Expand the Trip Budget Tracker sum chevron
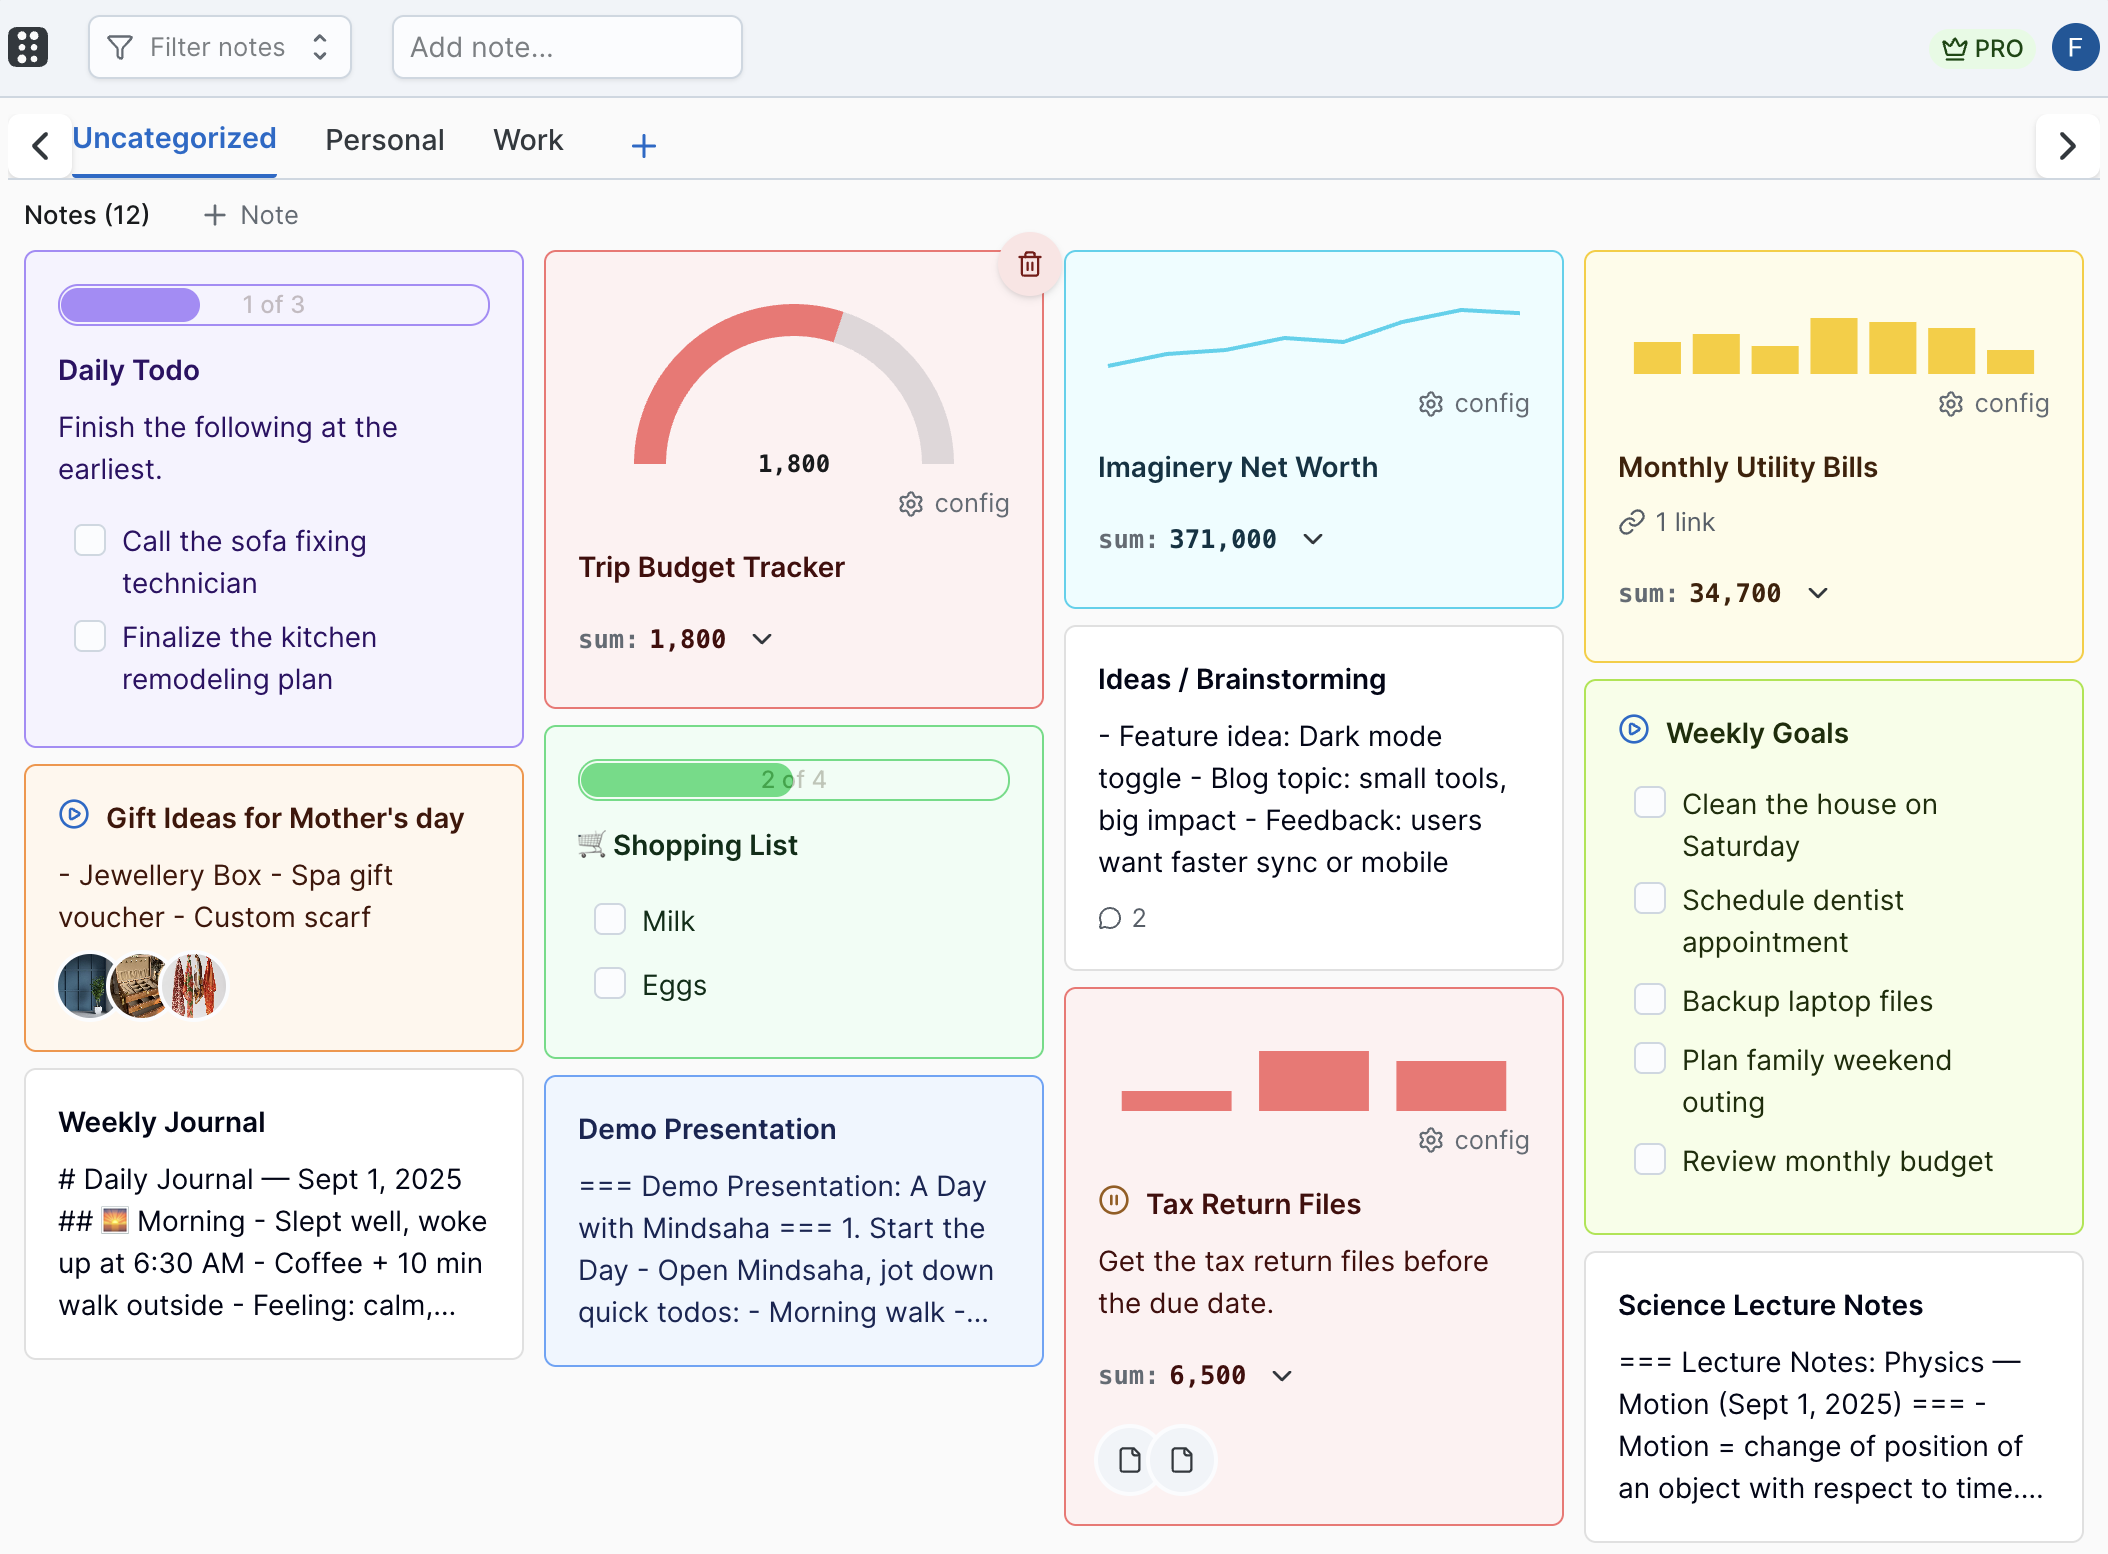Image resolution: width=2108 pixels, height=1554 pixels. pyautogui.click(x=762, y=639)
